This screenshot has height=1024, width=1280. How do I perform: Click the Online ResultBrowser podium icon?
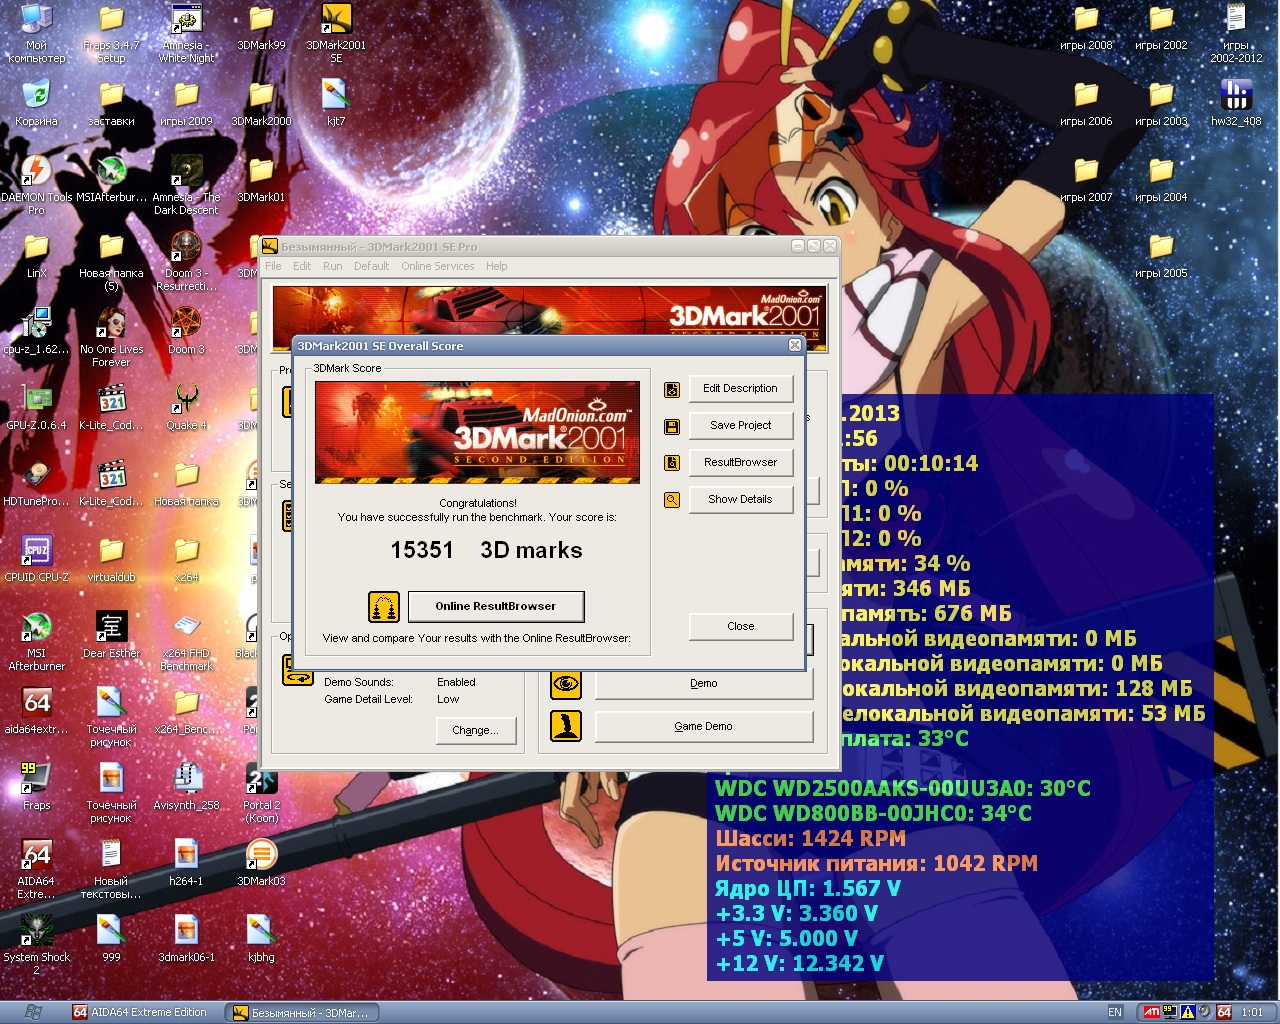(x=384, y=606)
